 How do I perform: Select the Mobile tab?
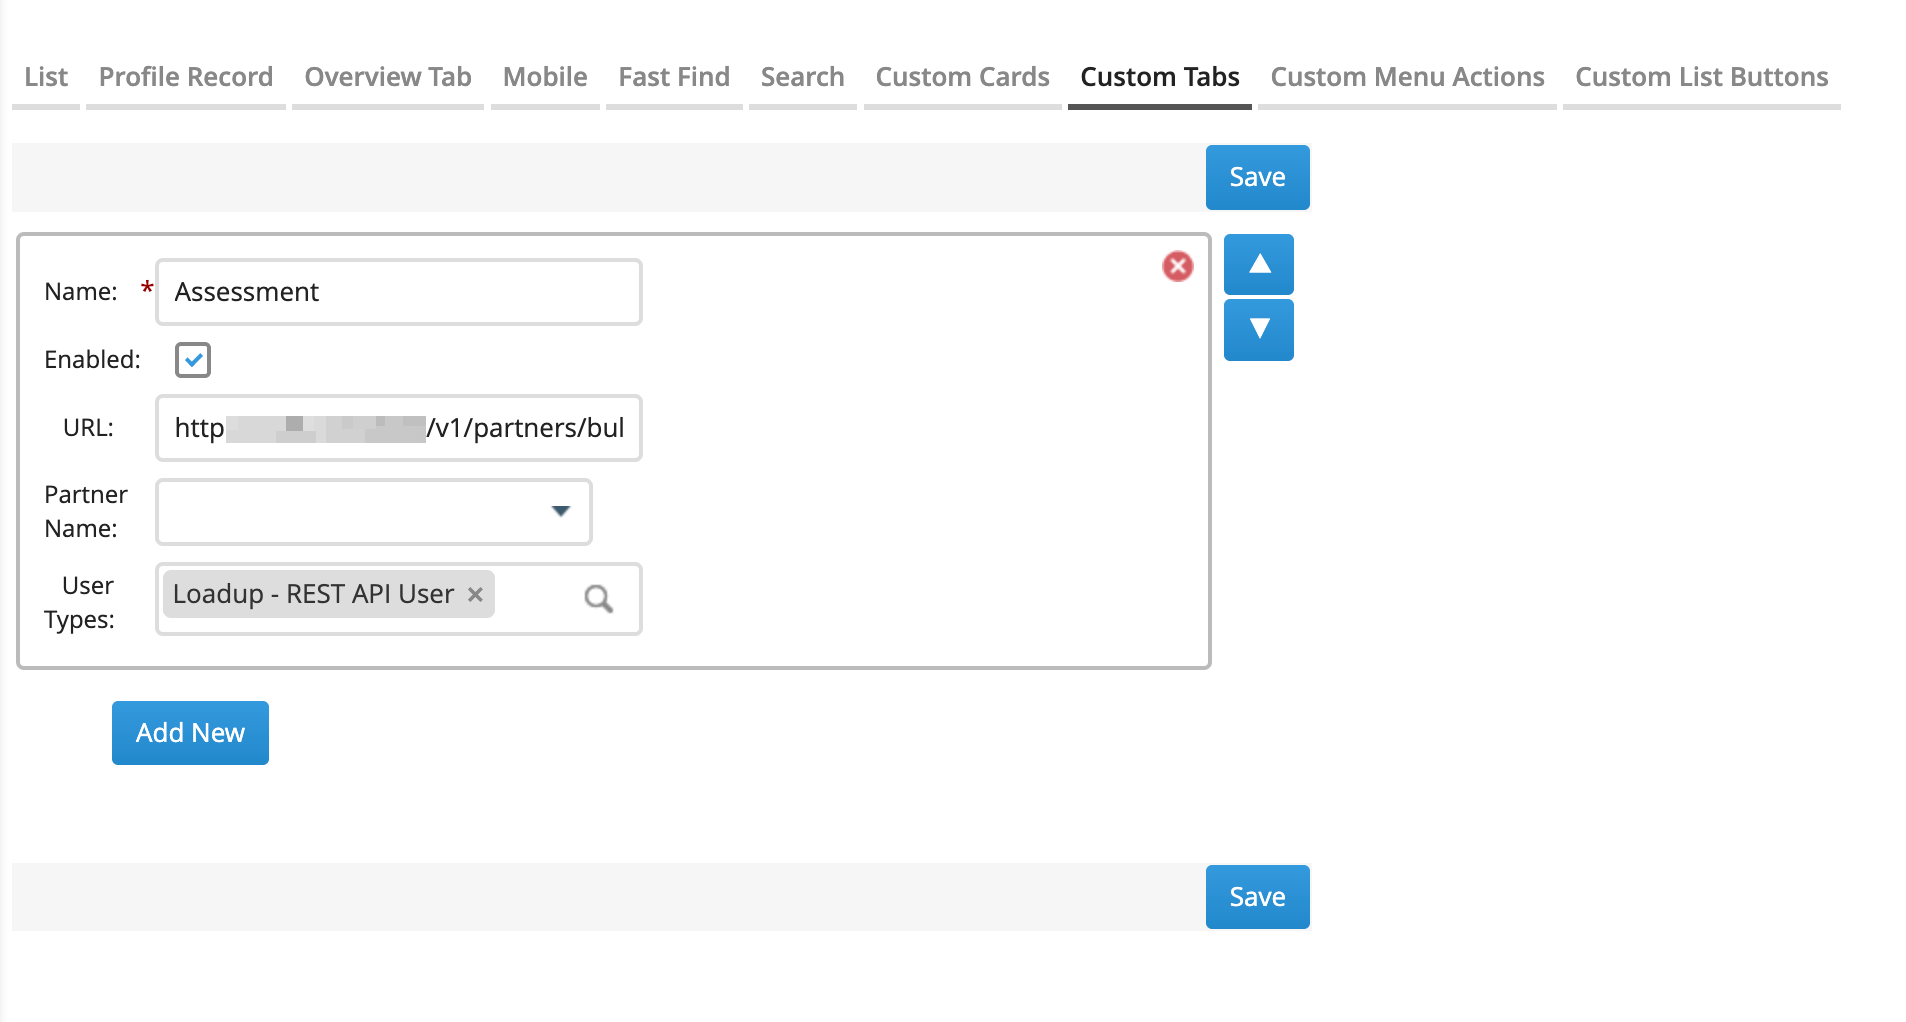[545, 77]
